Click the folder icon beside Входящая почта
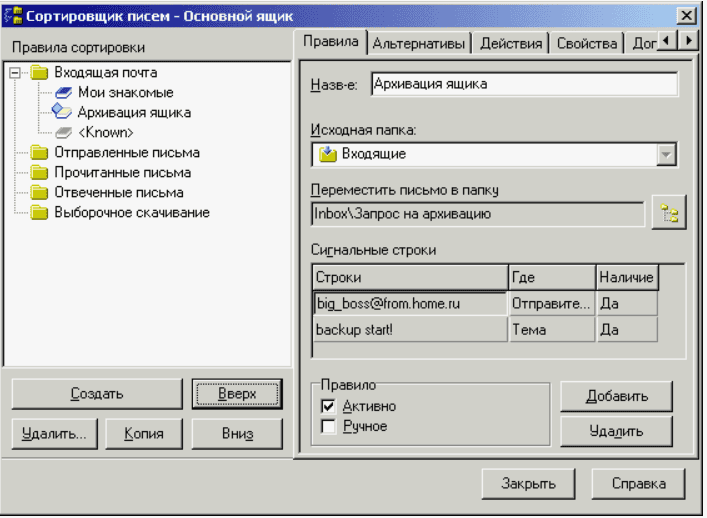The width and height of the screenshot is (707, 518). tap(39, 73)
